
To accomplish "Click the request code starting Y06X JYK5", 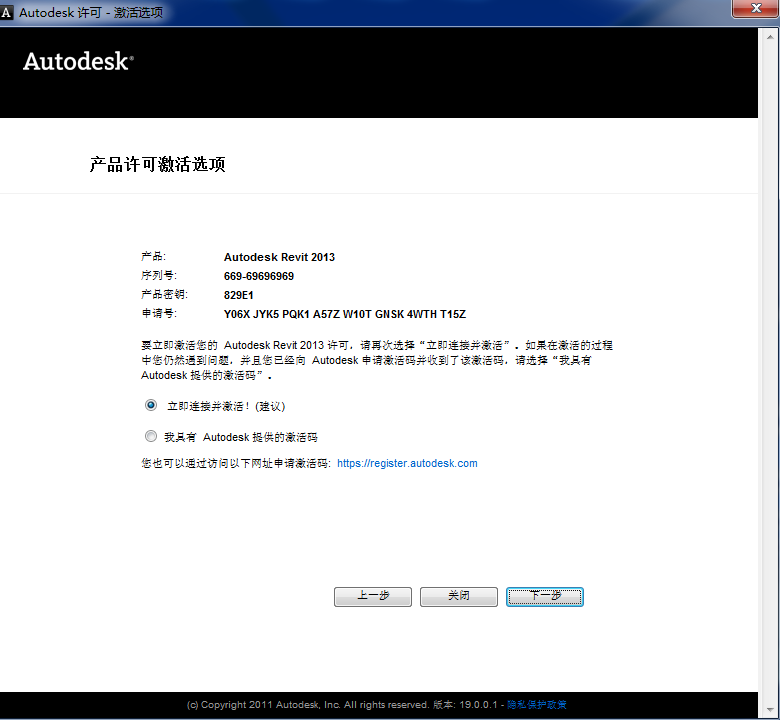I will [345, 314].
